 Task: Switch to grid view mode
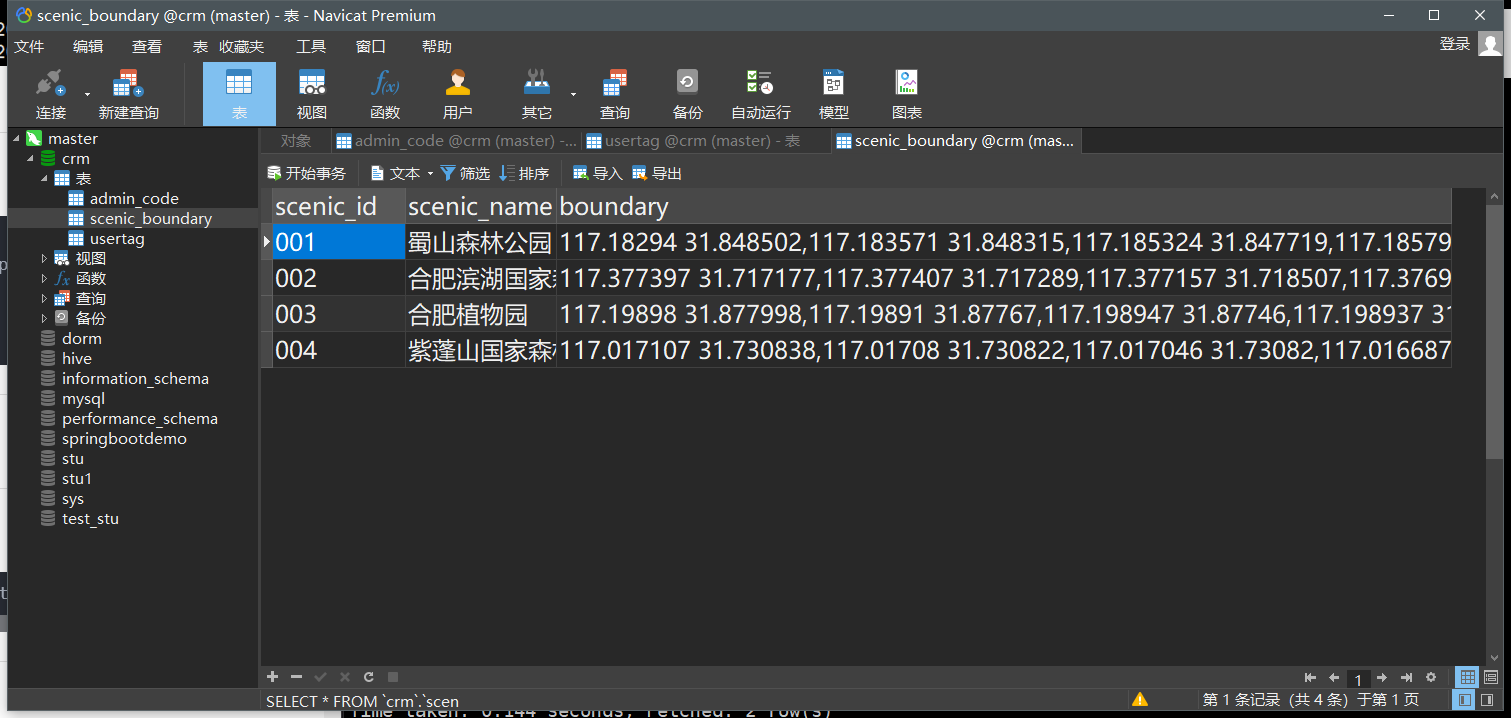coord(1467,677)
